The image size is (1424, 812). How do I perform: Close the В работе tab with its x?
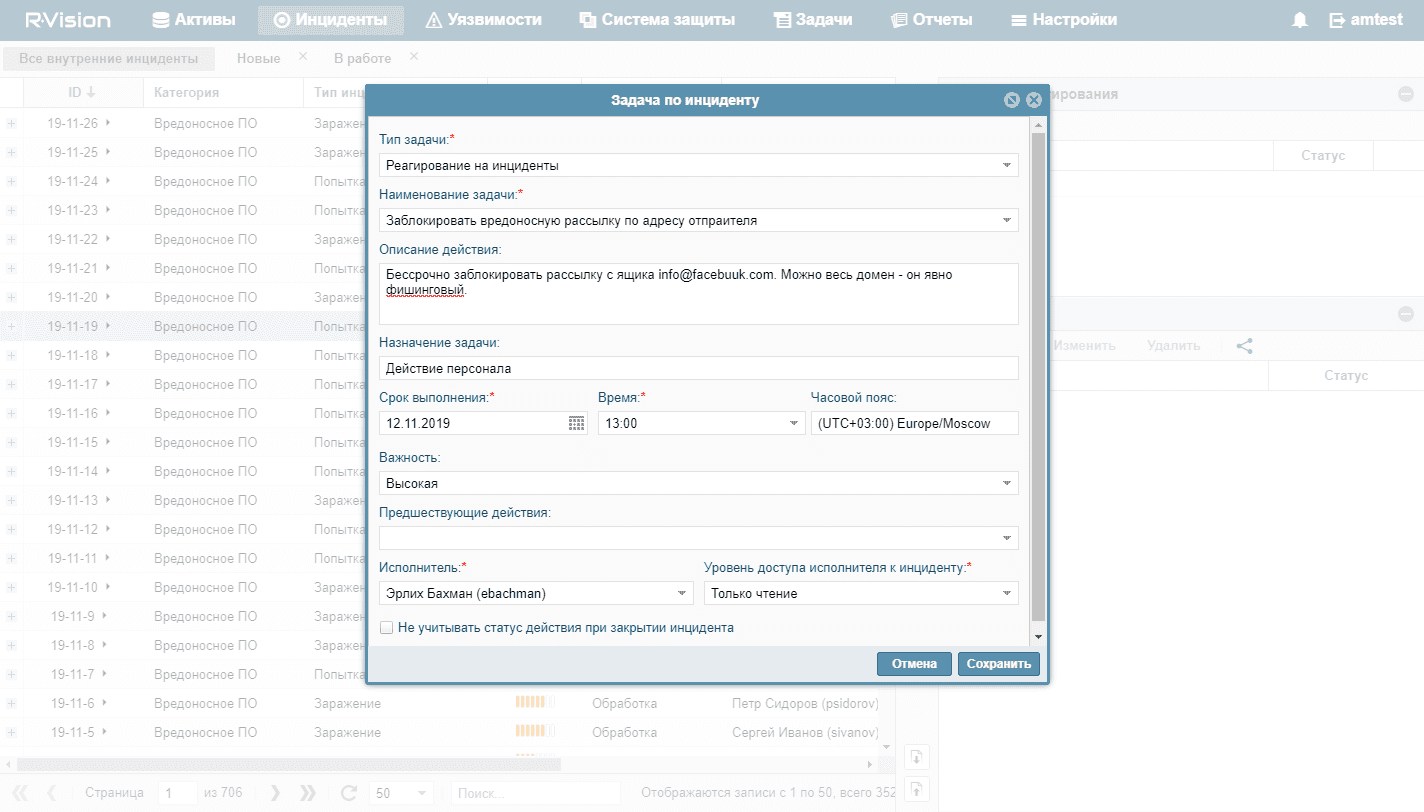pos(414,57)
